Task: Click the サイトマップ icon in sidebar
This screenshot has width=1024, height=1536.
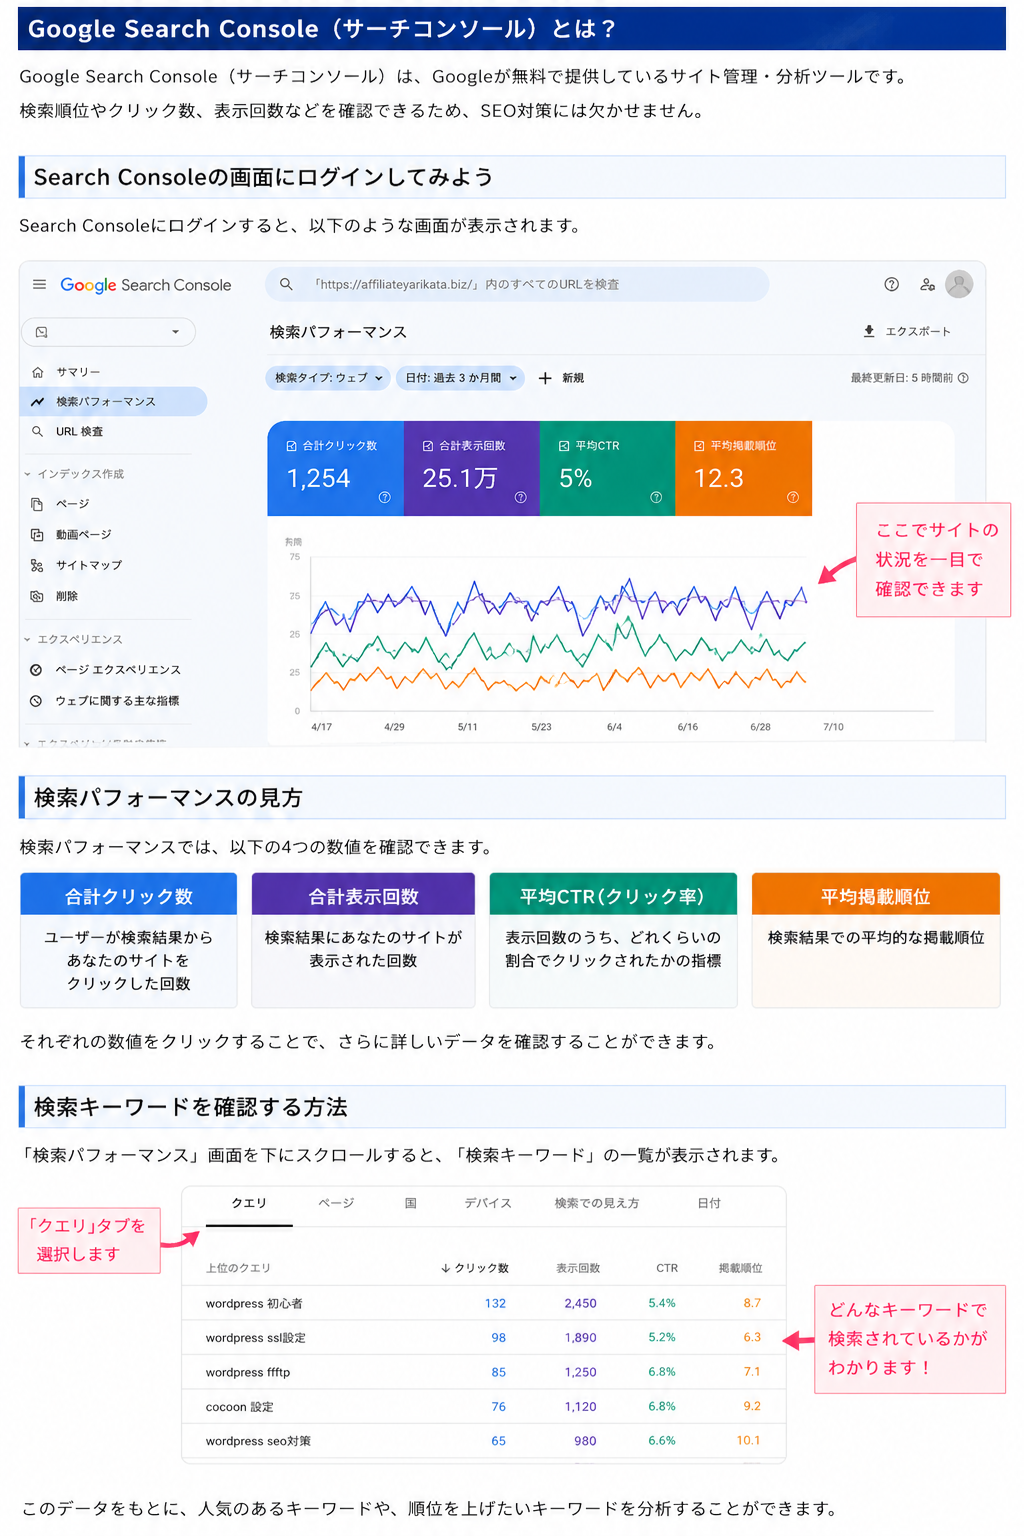Action: pos(37,566)
